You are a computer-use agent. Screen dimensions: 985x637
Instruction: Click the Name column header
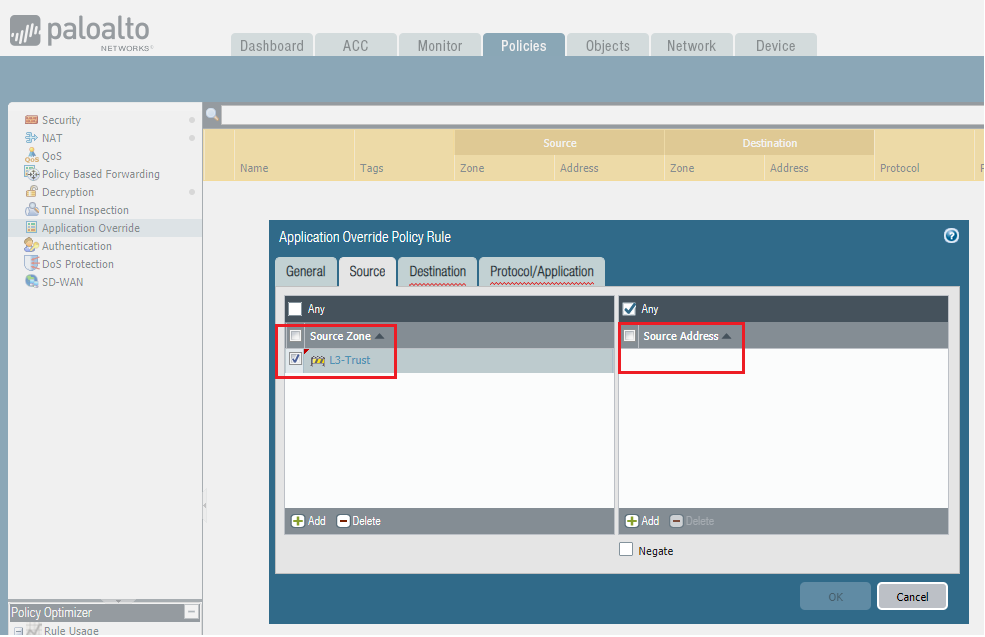[x=254, y=168]
